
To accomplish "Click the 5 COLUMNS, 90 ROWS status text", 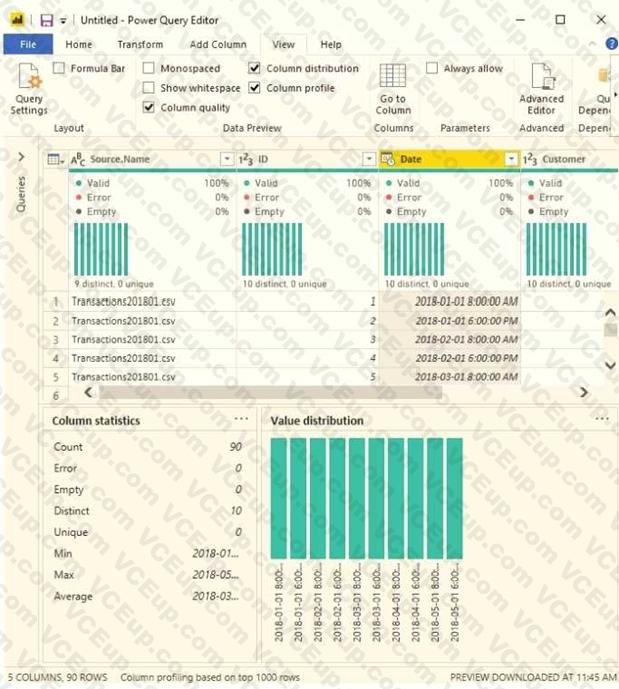I will pos(57,677).
